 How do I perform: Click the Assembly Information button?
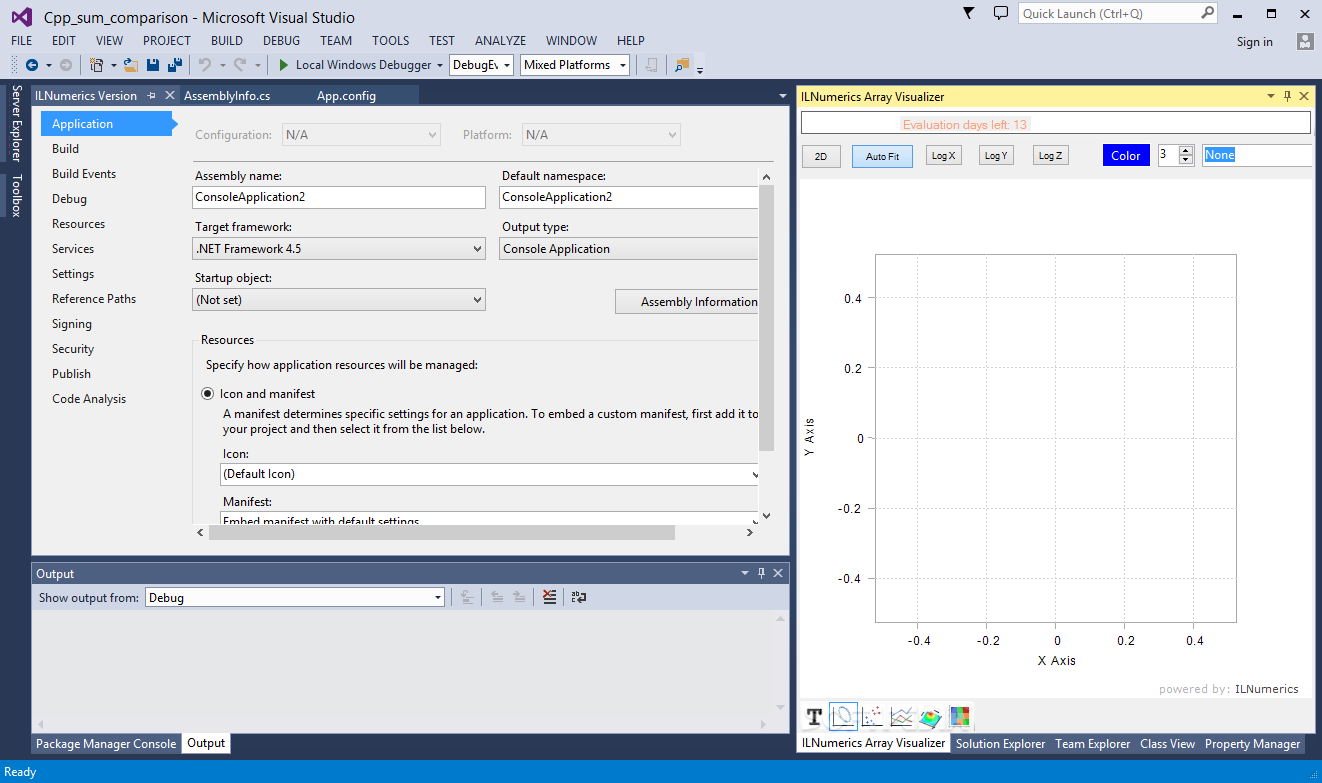(687, 302)
